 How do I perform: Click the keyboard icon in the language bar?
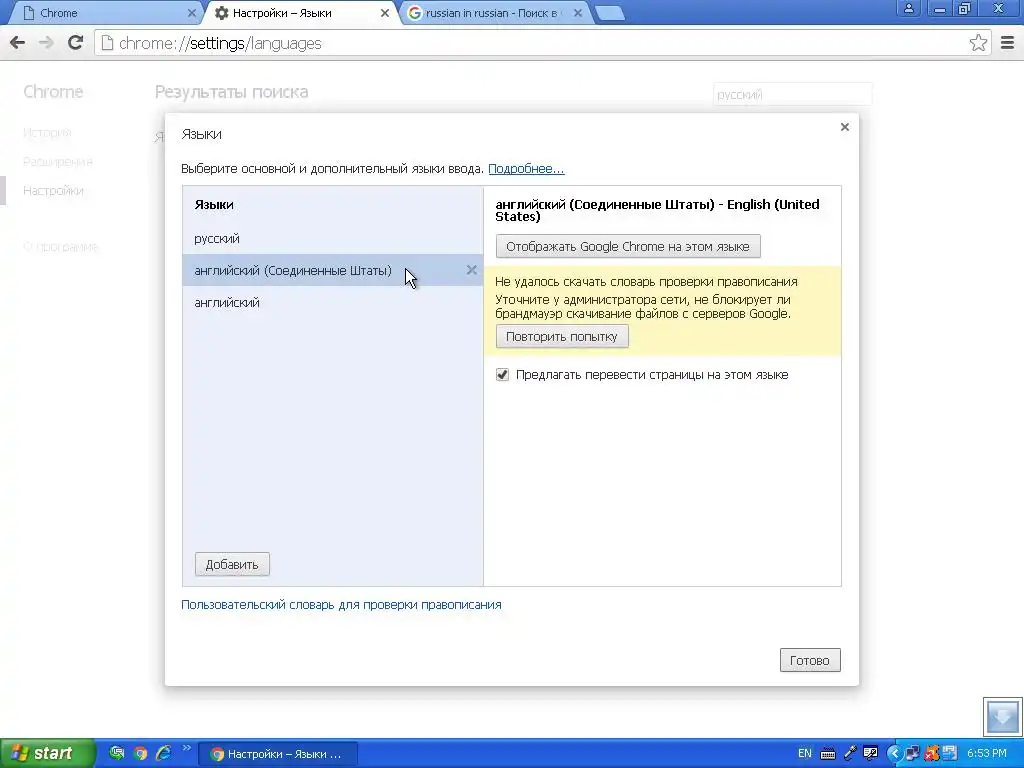[x=827, y=754]
